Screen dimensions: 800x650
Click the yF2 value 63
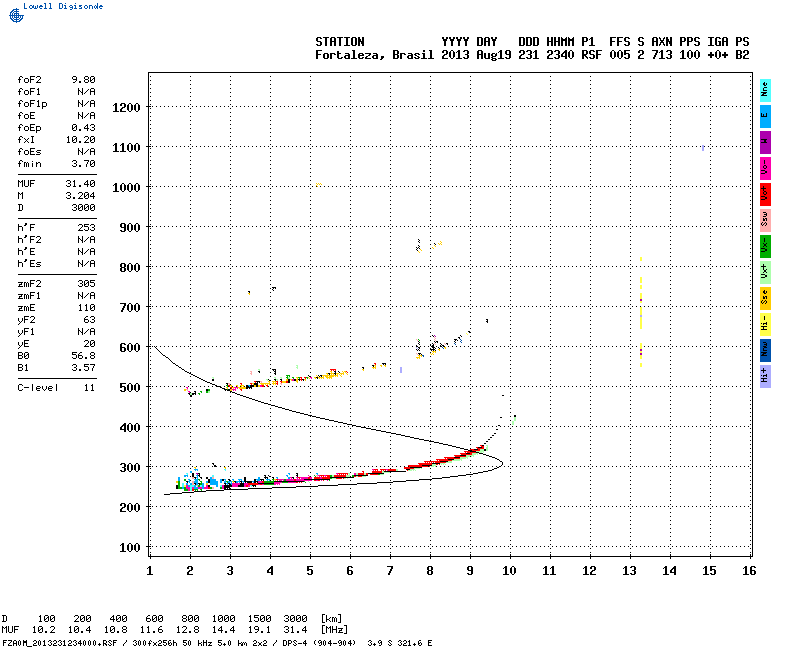pyautogui.click(x=89, y=320)
